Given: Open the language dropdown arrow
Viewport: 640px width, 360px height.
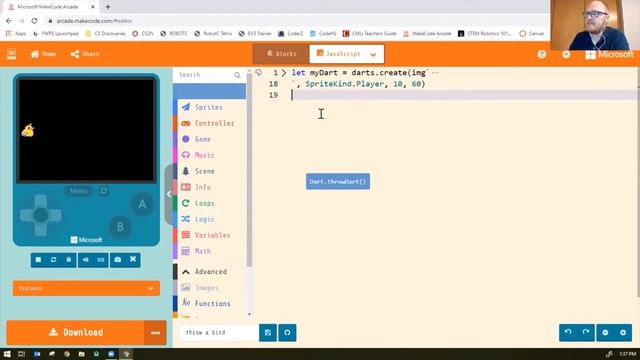Looking at the screenshot, I should tap(373, 54).
